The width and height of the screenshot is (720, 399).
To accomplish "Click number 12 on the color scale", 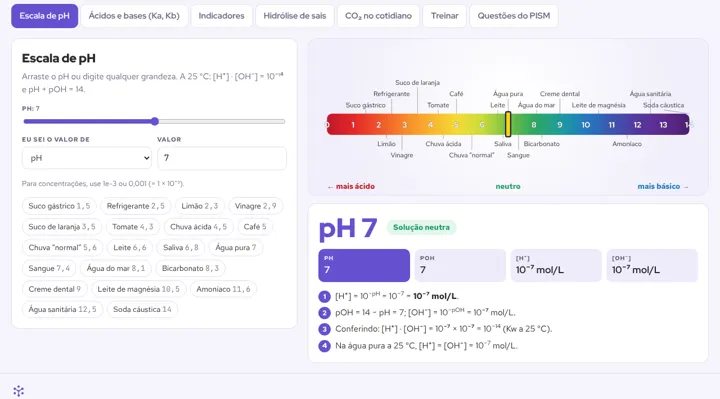I will tap(637, 124).
